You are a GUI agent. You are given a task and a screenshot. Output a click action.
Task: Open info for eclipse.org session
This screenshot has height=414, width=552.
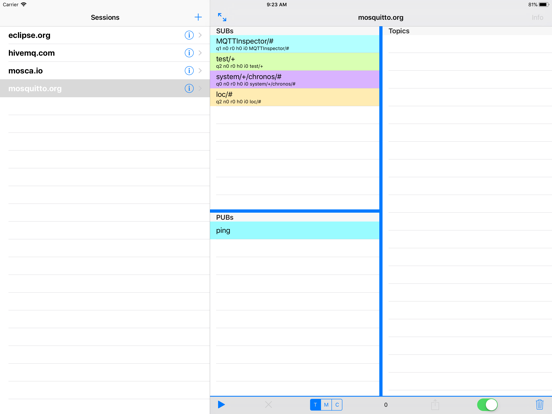coord(189,35)
